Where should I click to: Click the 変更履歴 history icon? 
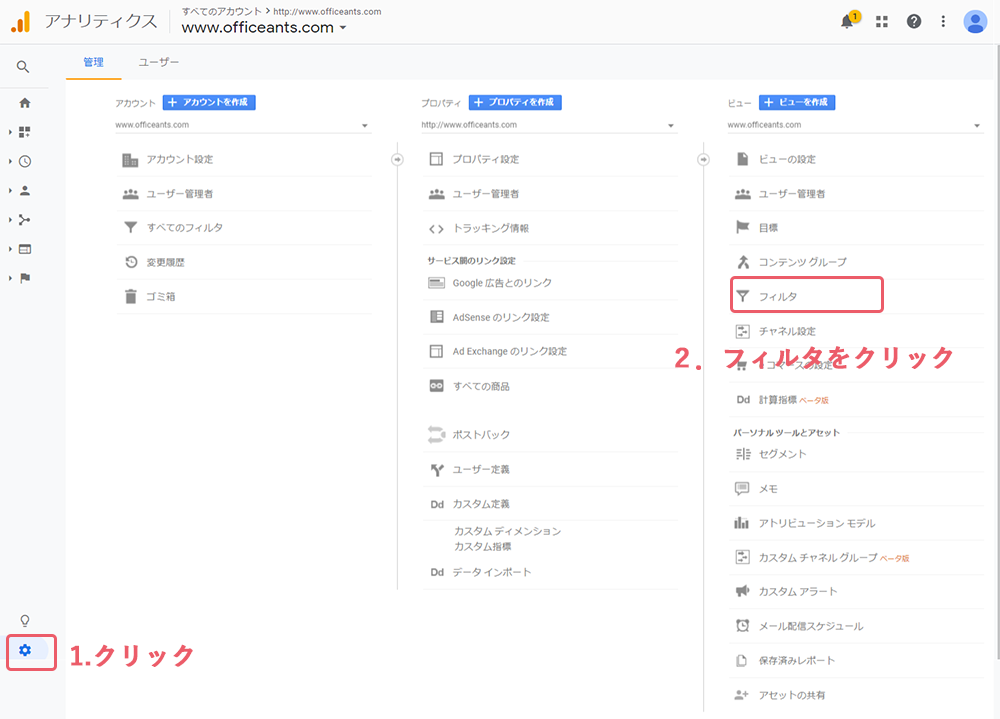[x=131, y=262]
